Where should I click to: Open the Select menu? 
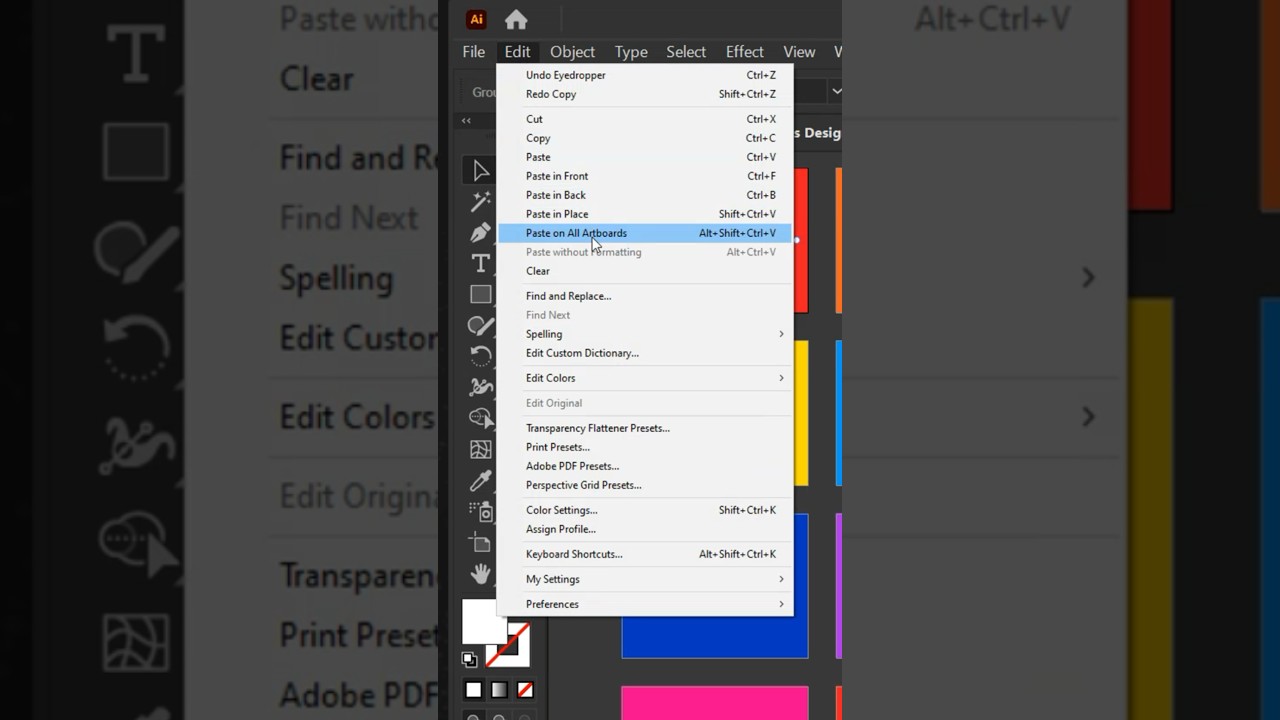(686, 52)
